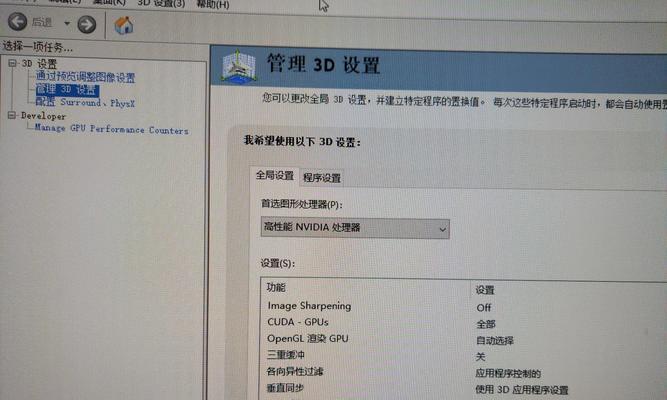Click the Developer label in tree
The height and width of the screenshot is (400, 667).
pos(43,116)
